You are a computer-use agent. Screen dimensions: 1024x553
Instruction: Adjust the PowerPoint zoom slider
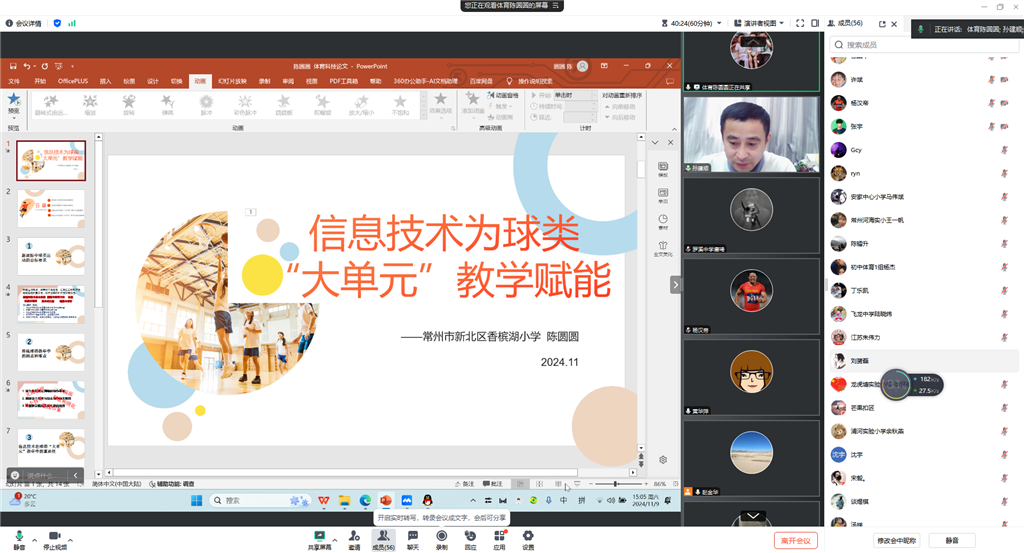tap(615, 484)
